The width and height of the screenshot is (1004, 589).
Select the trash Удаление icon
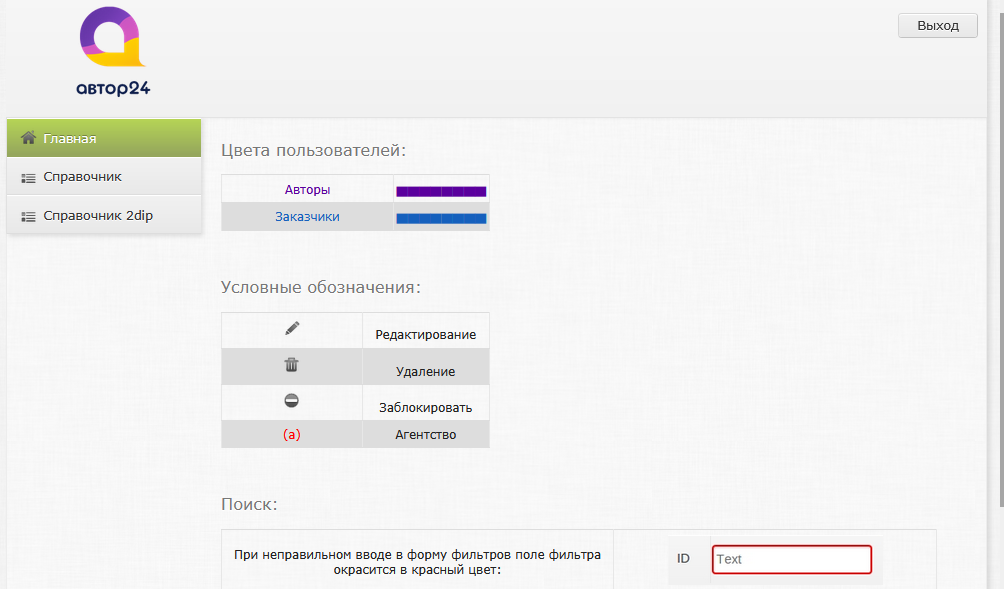click(290, 365)
